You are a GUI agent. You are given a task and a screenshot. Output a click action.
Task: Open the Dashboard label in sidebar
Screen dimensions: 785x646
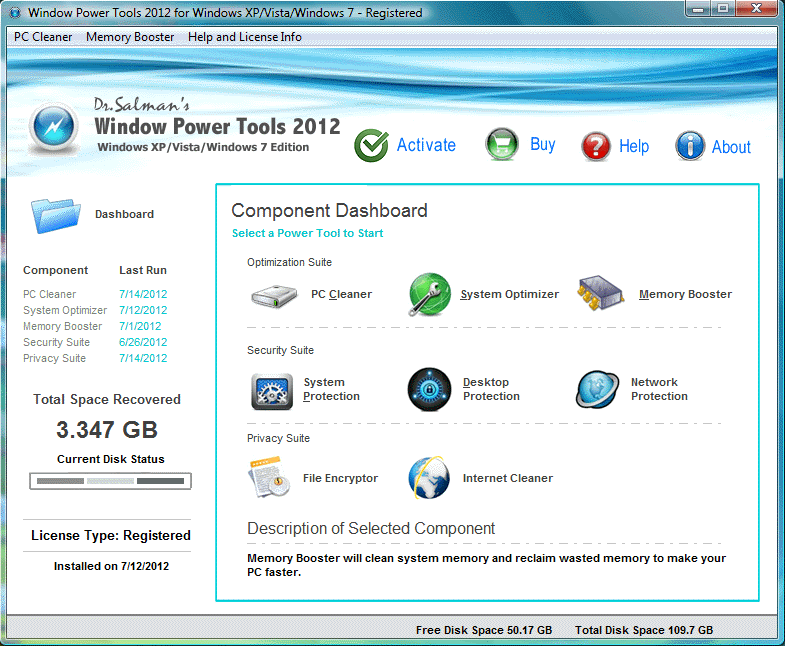point(125,214)
